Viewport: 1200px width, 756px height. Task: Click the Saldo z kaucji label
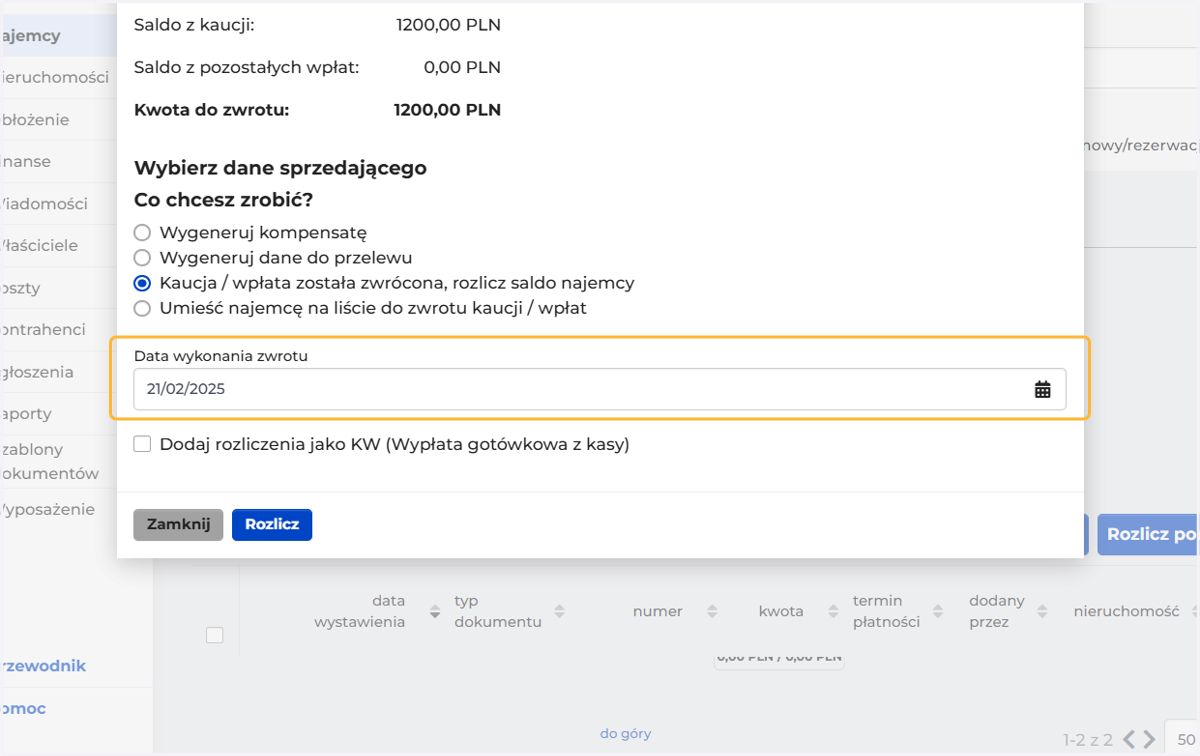click(x=194, y=25)
